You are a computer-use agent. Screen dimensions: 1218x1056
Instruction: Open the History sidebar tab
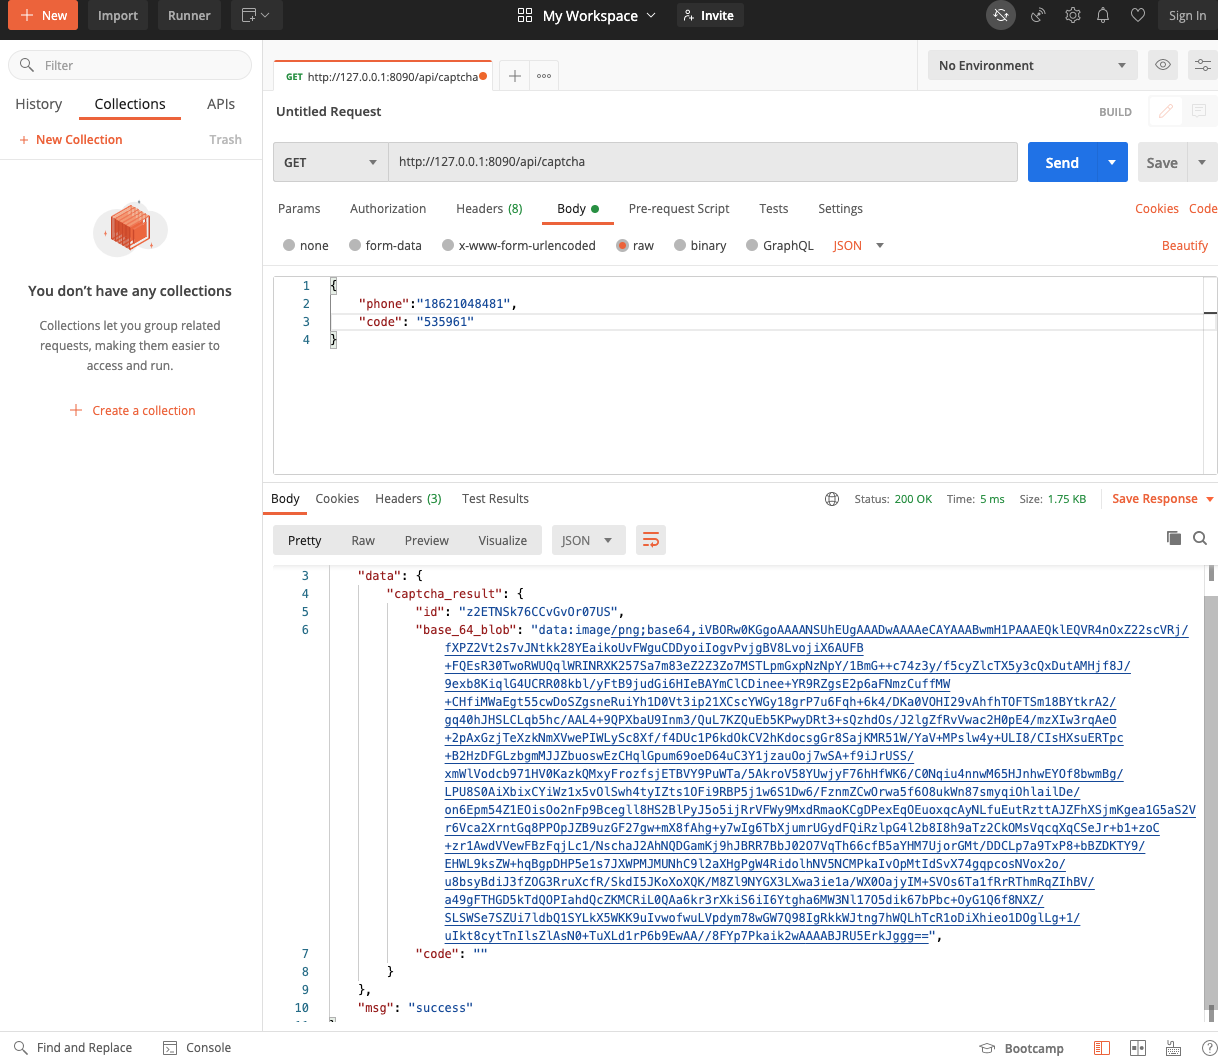39,104
